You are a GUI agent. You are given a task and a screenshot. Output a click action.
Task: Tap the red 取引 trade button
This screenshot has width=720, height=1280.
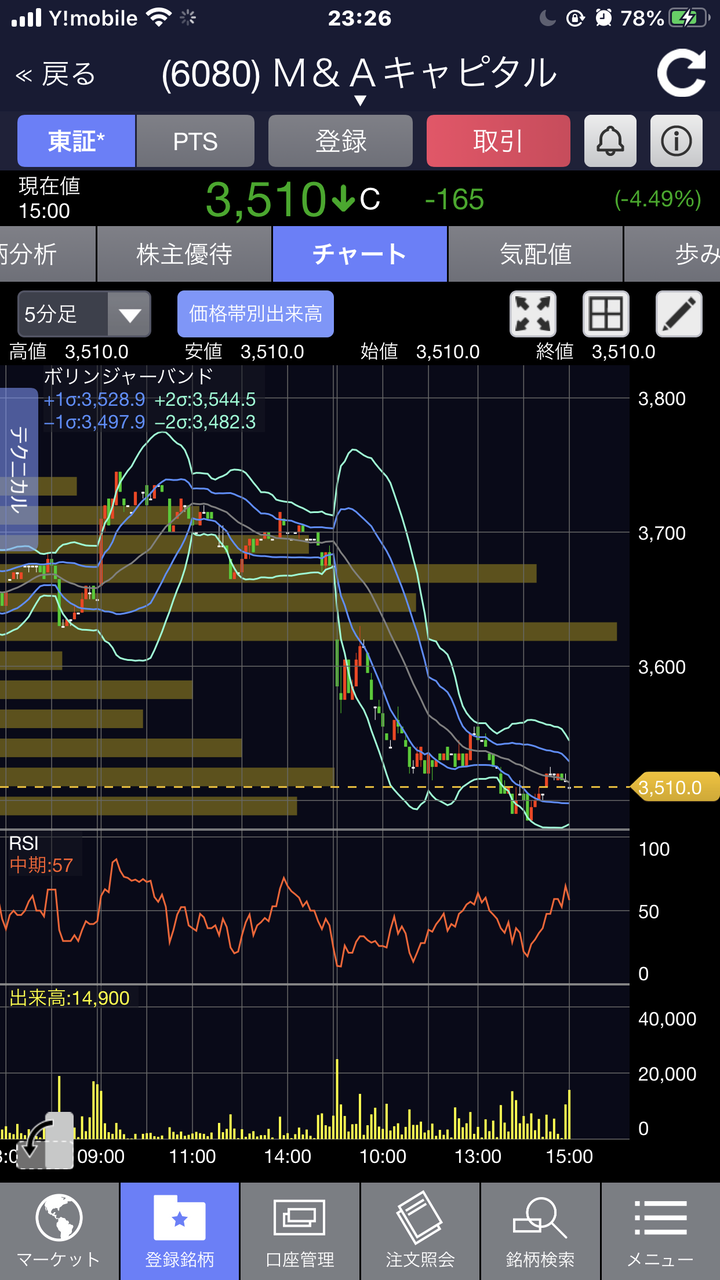click(498, 141)
